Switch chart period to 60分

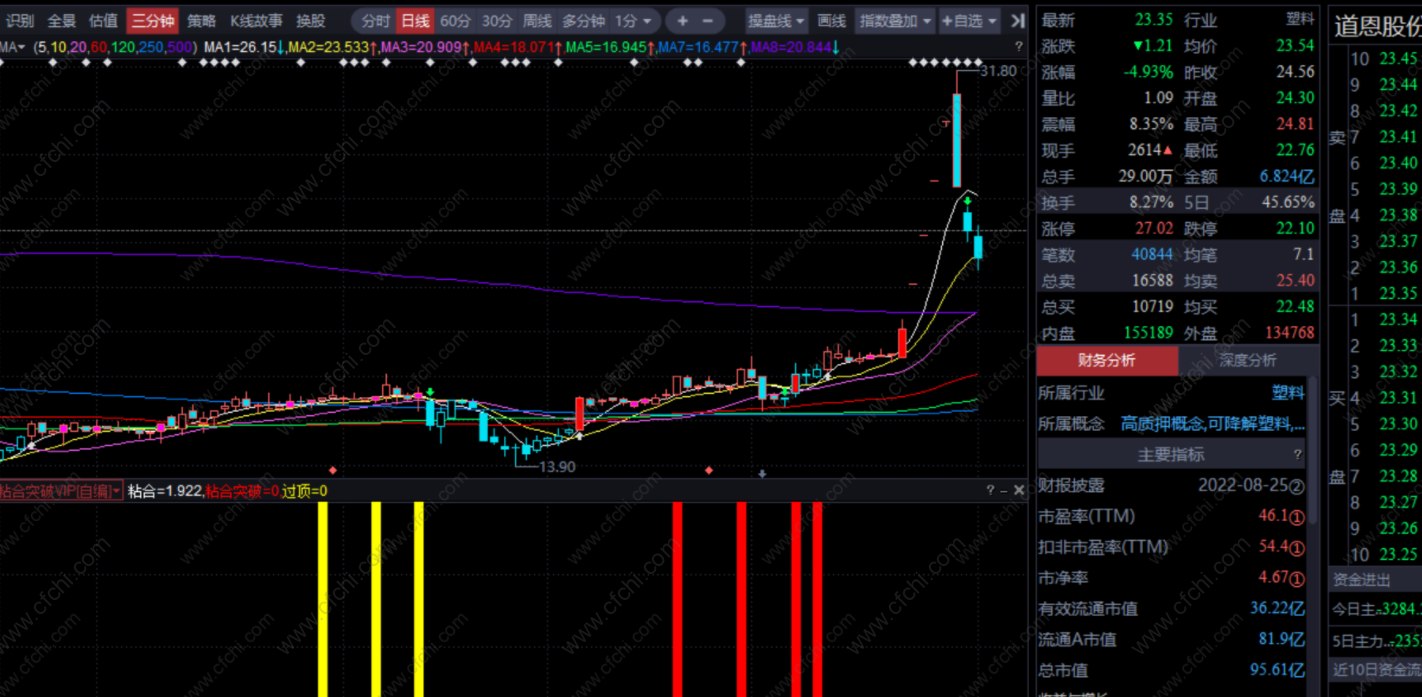pos(455,20)
